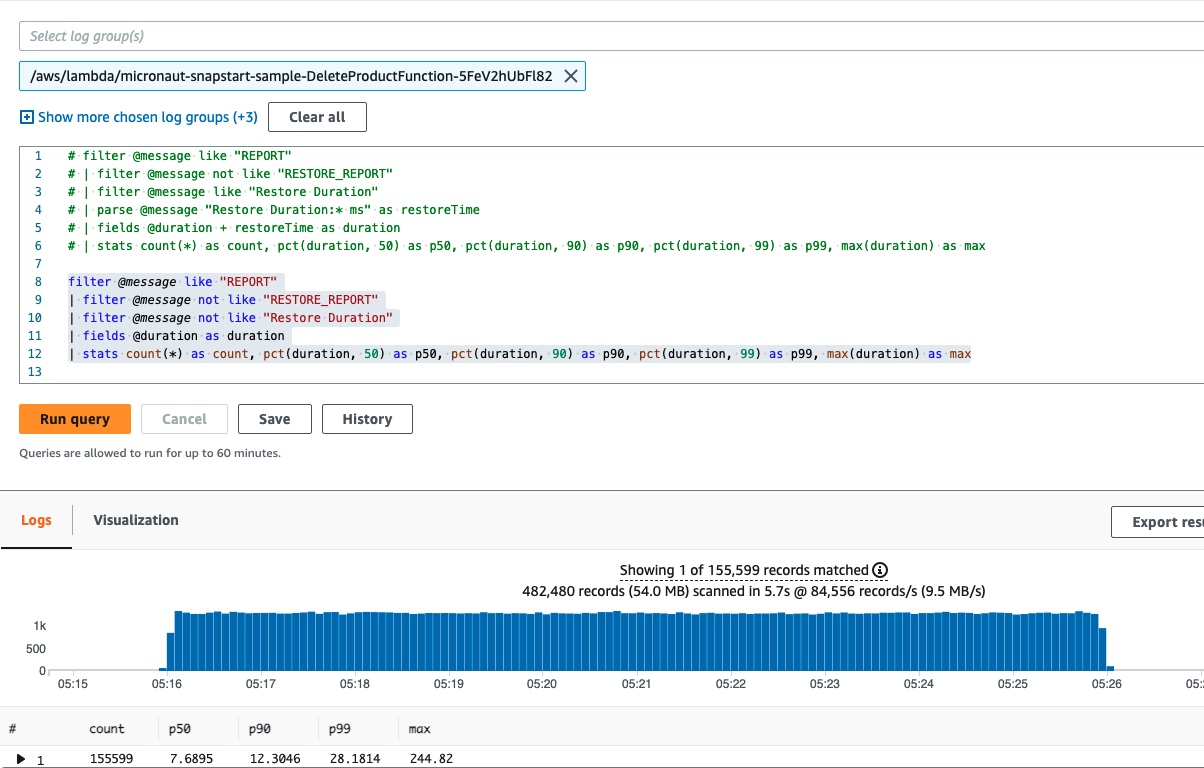Open query History
This screenshot has height=768, width=1204.
click(x=367, y=419)
